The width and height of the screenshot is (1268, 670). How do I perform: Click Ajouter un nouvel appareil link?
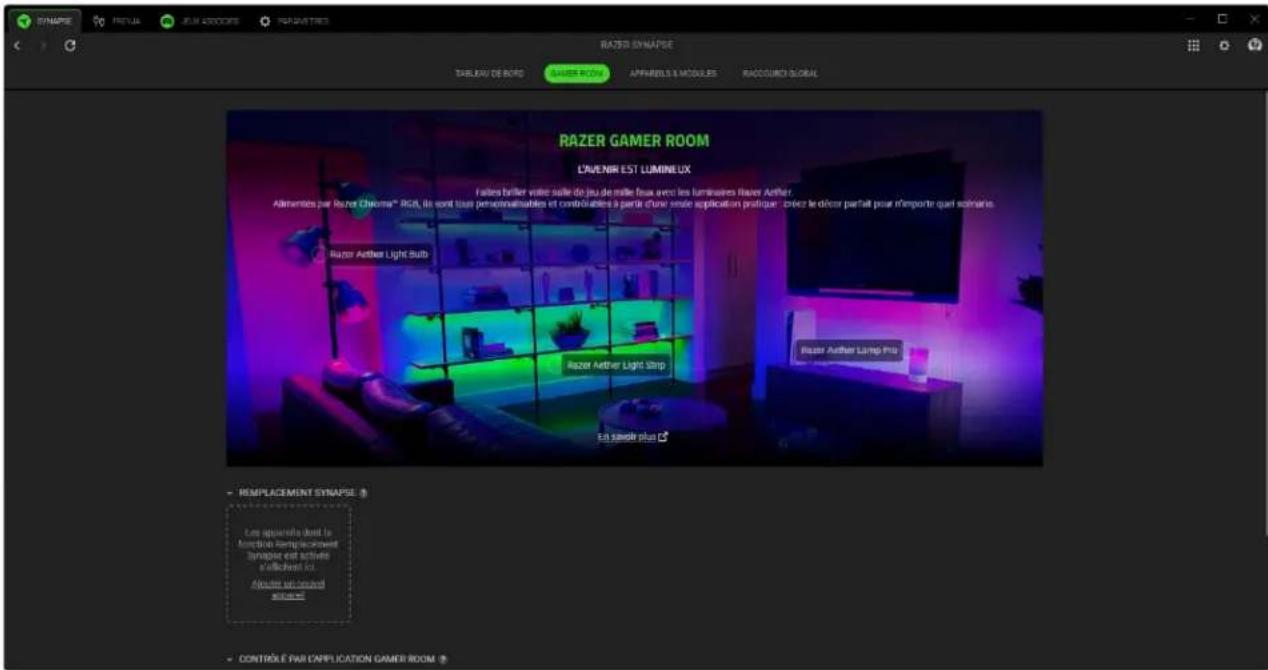288,588
